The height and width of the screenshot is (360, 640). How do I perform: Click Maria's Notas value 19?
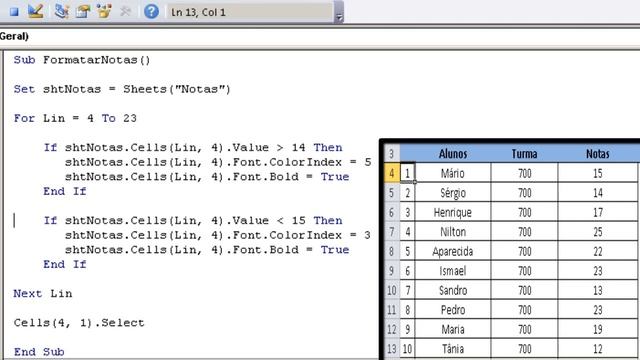pos(598,329)
